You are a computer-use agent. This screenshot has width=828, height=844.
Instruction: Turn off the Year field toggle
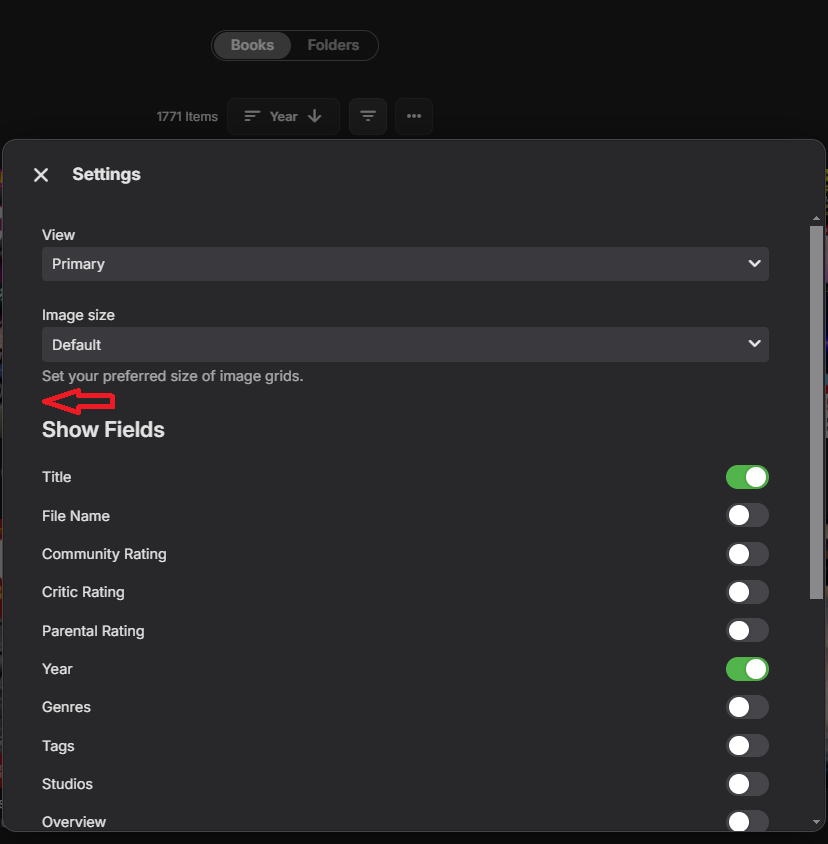click(x=747, y=669)
